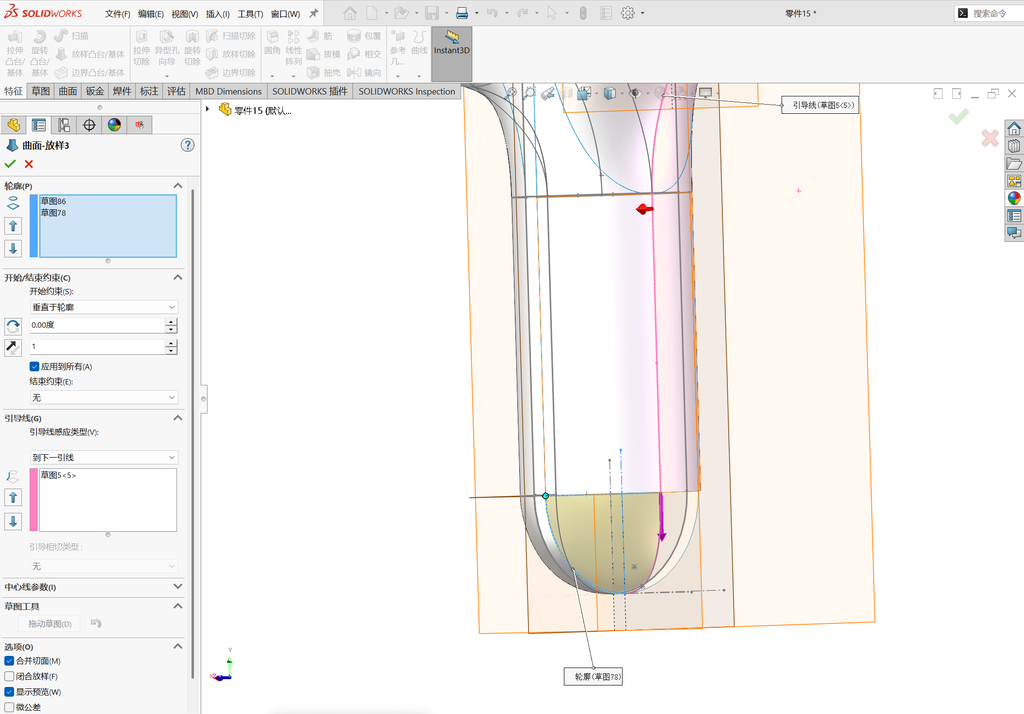This screenshot has width=1024, height=714.
Task: Collapse the 引导线 section
Action: pos(178,418)
